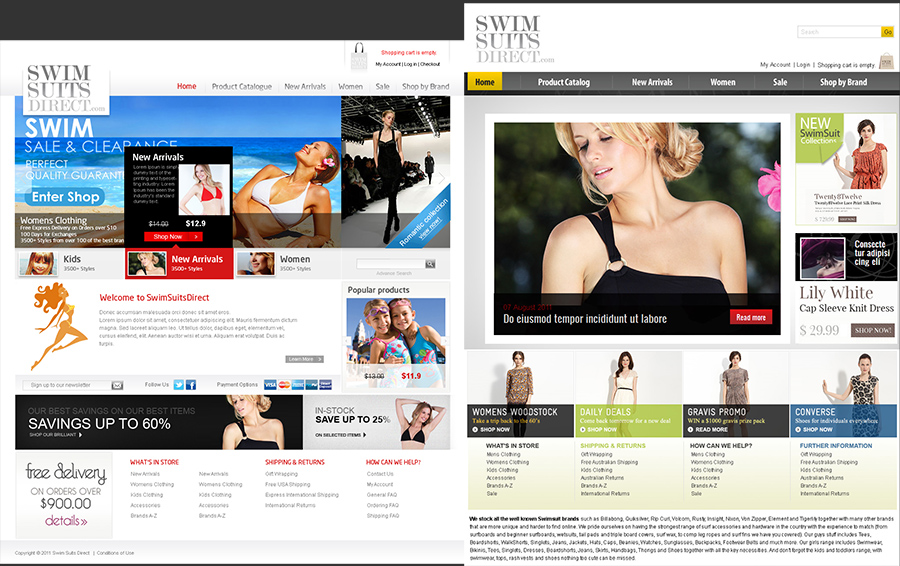Click the newsletter envelope submit icon
The width and height of the screenshot is (900, 566).
117,385
